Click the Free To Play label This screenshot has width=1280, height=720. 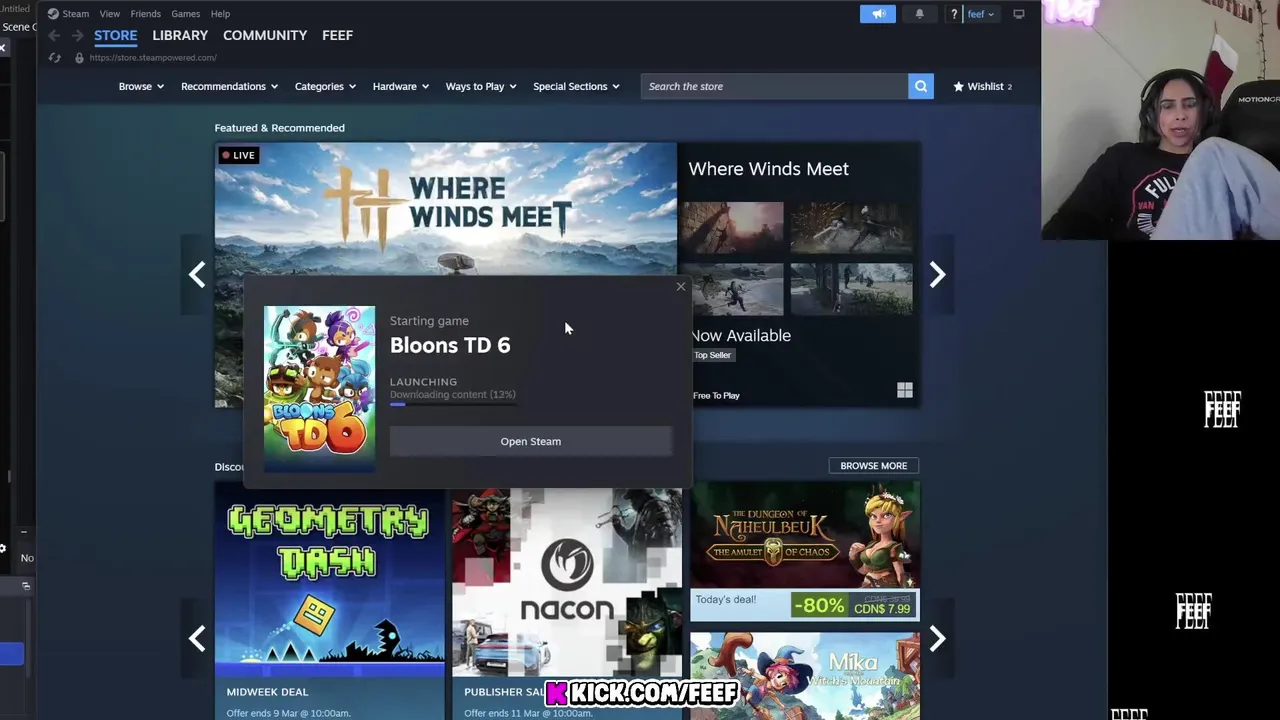pos(716,396)
